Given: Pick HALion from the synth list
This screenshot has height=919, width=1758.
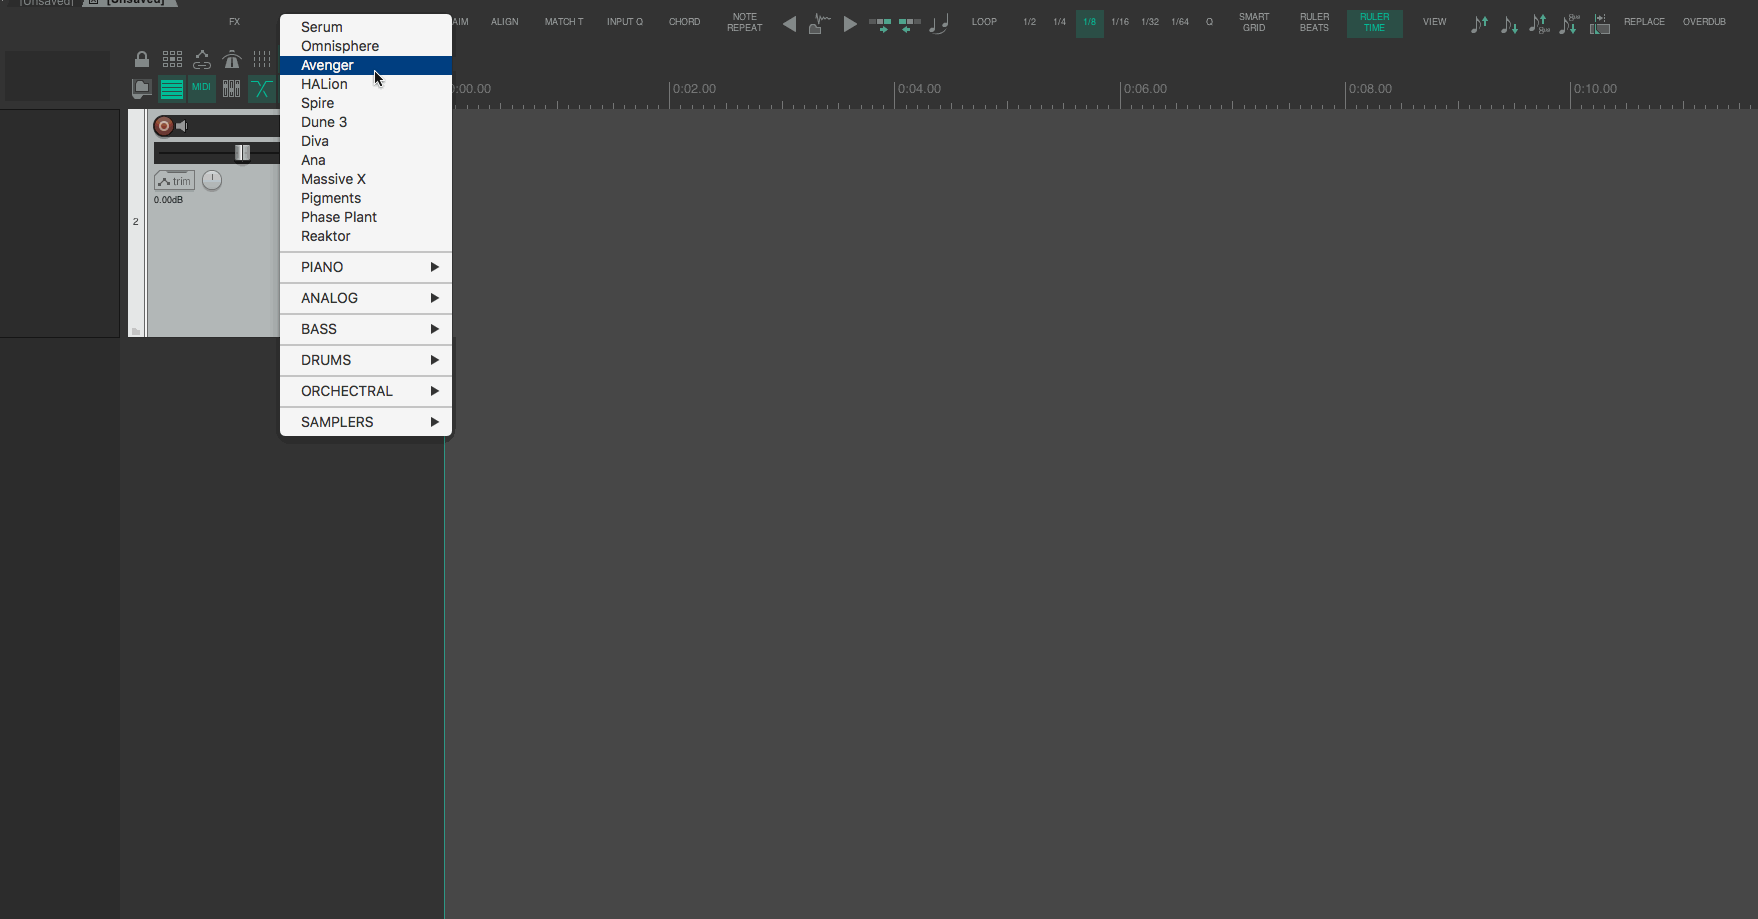Looking at the screenshot, I should [x=366, y=84].
